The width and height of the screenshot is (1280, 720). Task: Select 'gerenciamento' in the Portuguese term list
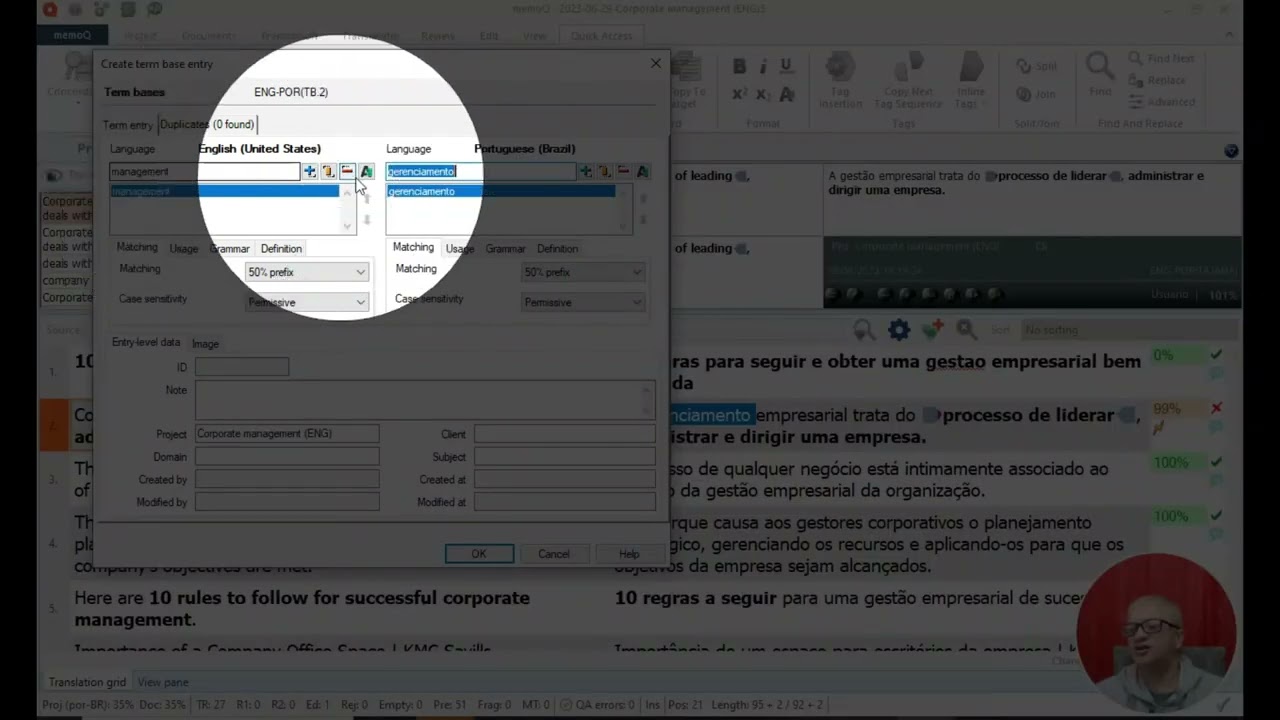coord(501,191)
